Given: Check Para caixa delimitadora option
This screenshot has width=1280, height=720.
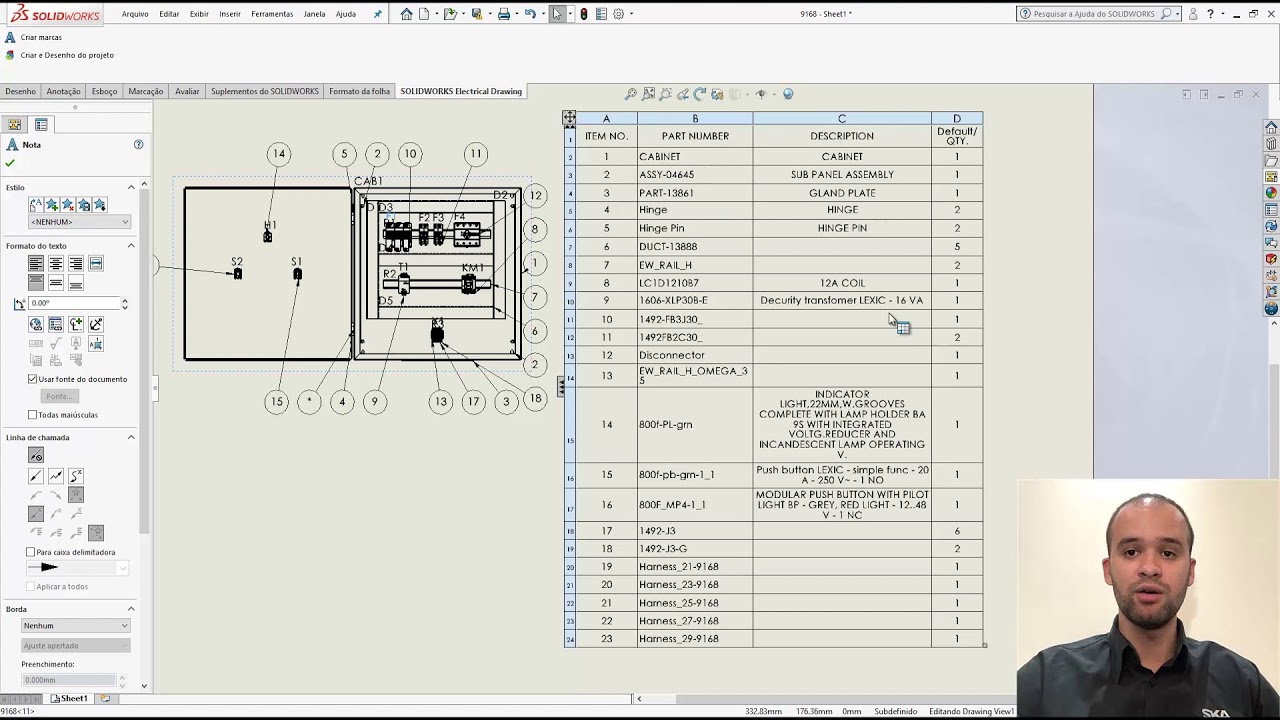Looking at the screenshot, I should click(x=31, y=552).
